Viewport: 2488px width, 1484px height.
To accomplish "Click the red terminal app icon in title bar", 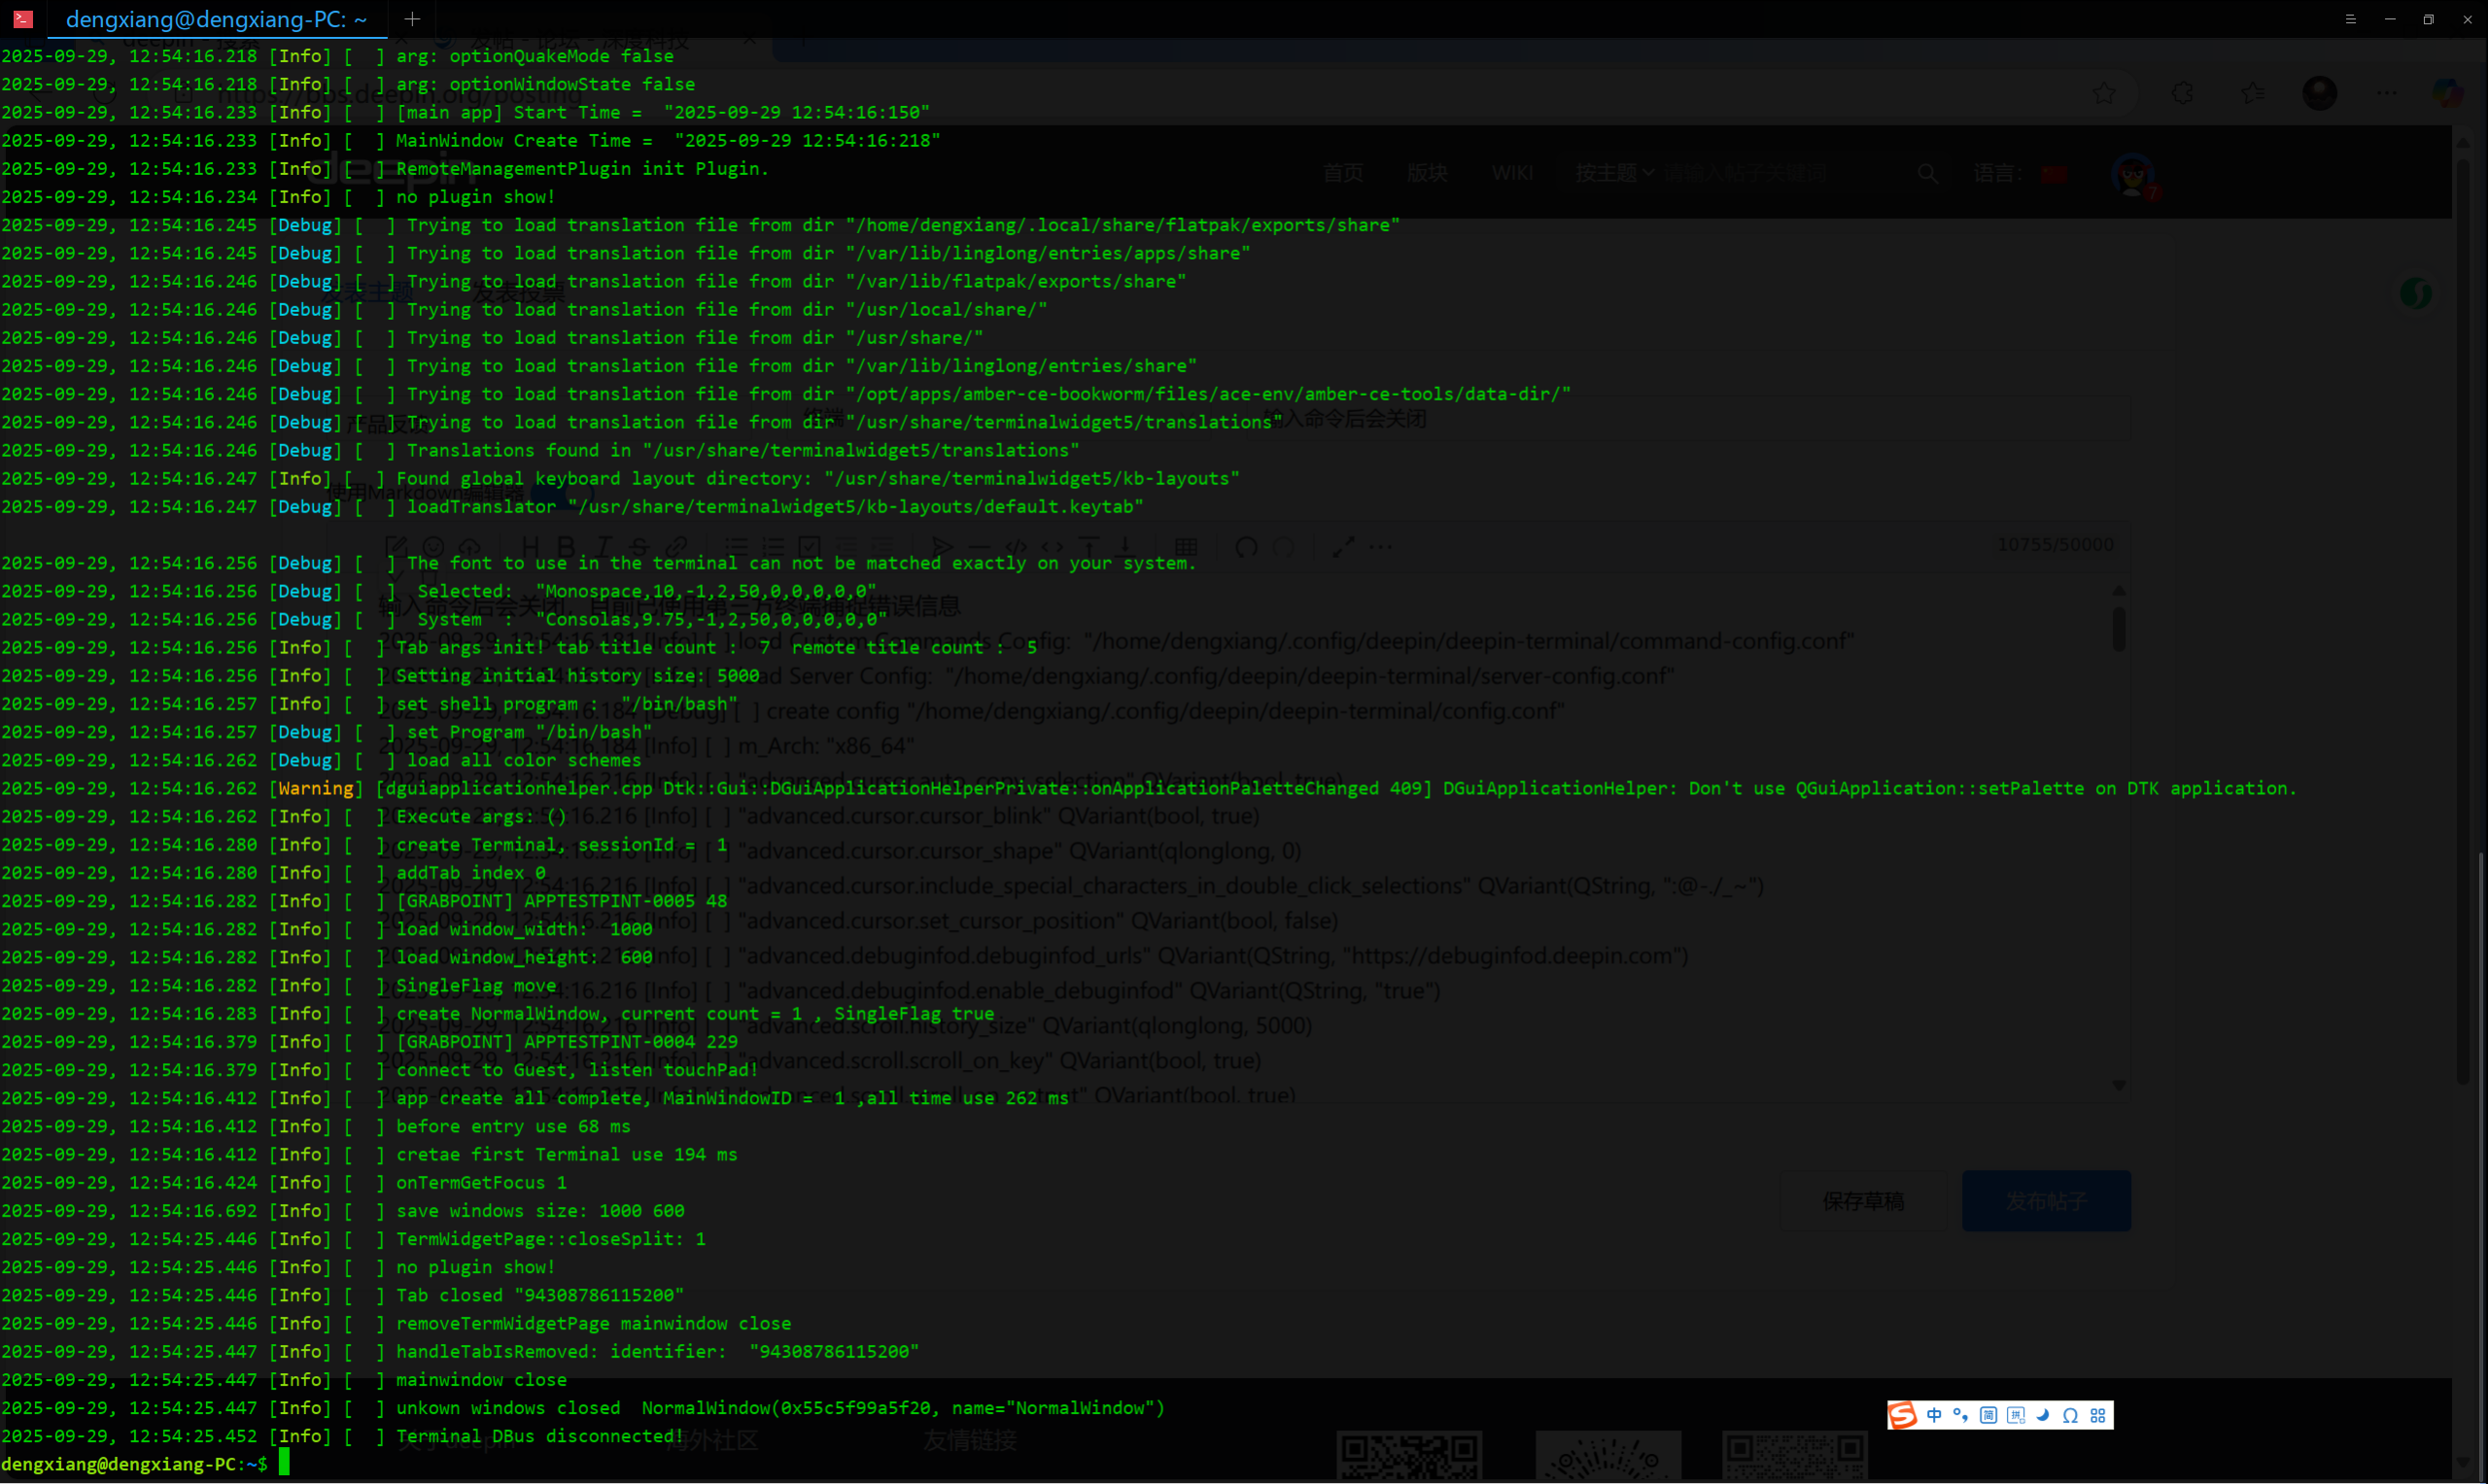I will coord(23,19).
